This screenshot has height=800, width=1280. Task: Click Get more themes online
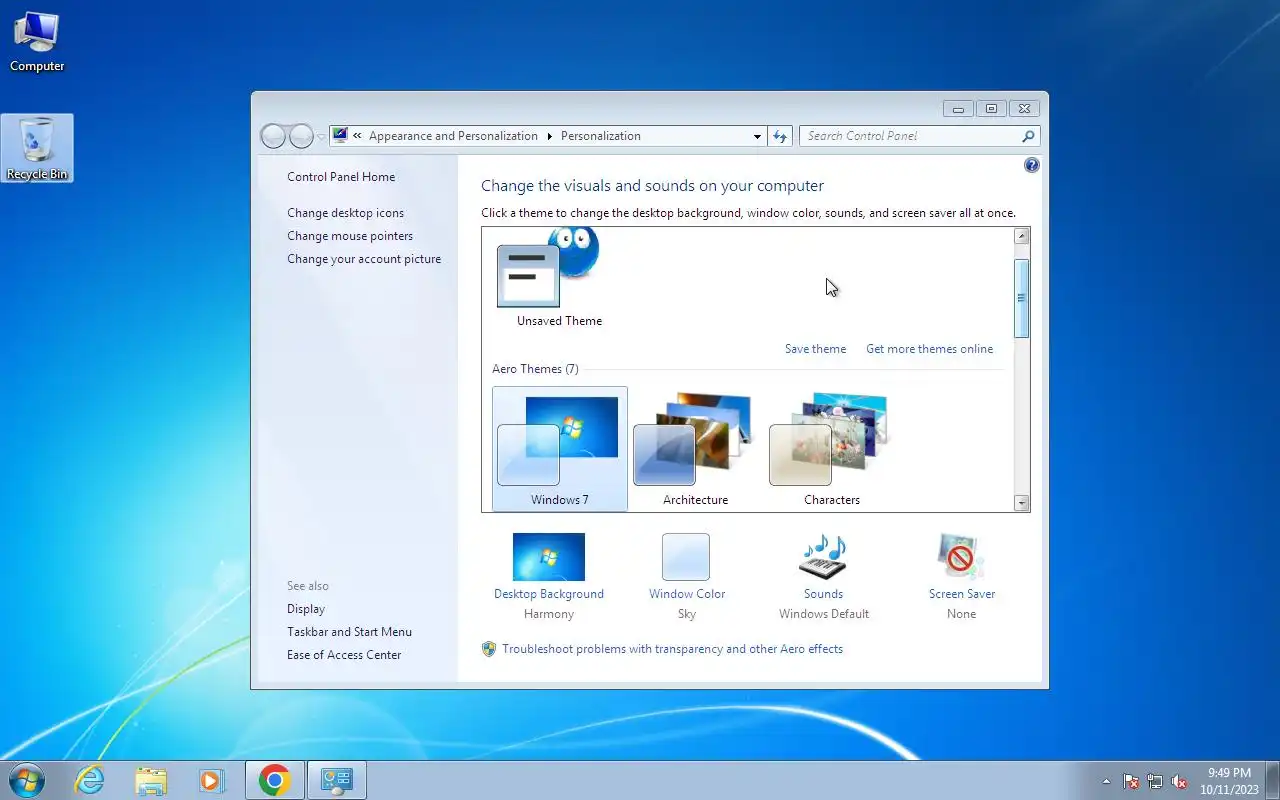pos(930,349)
